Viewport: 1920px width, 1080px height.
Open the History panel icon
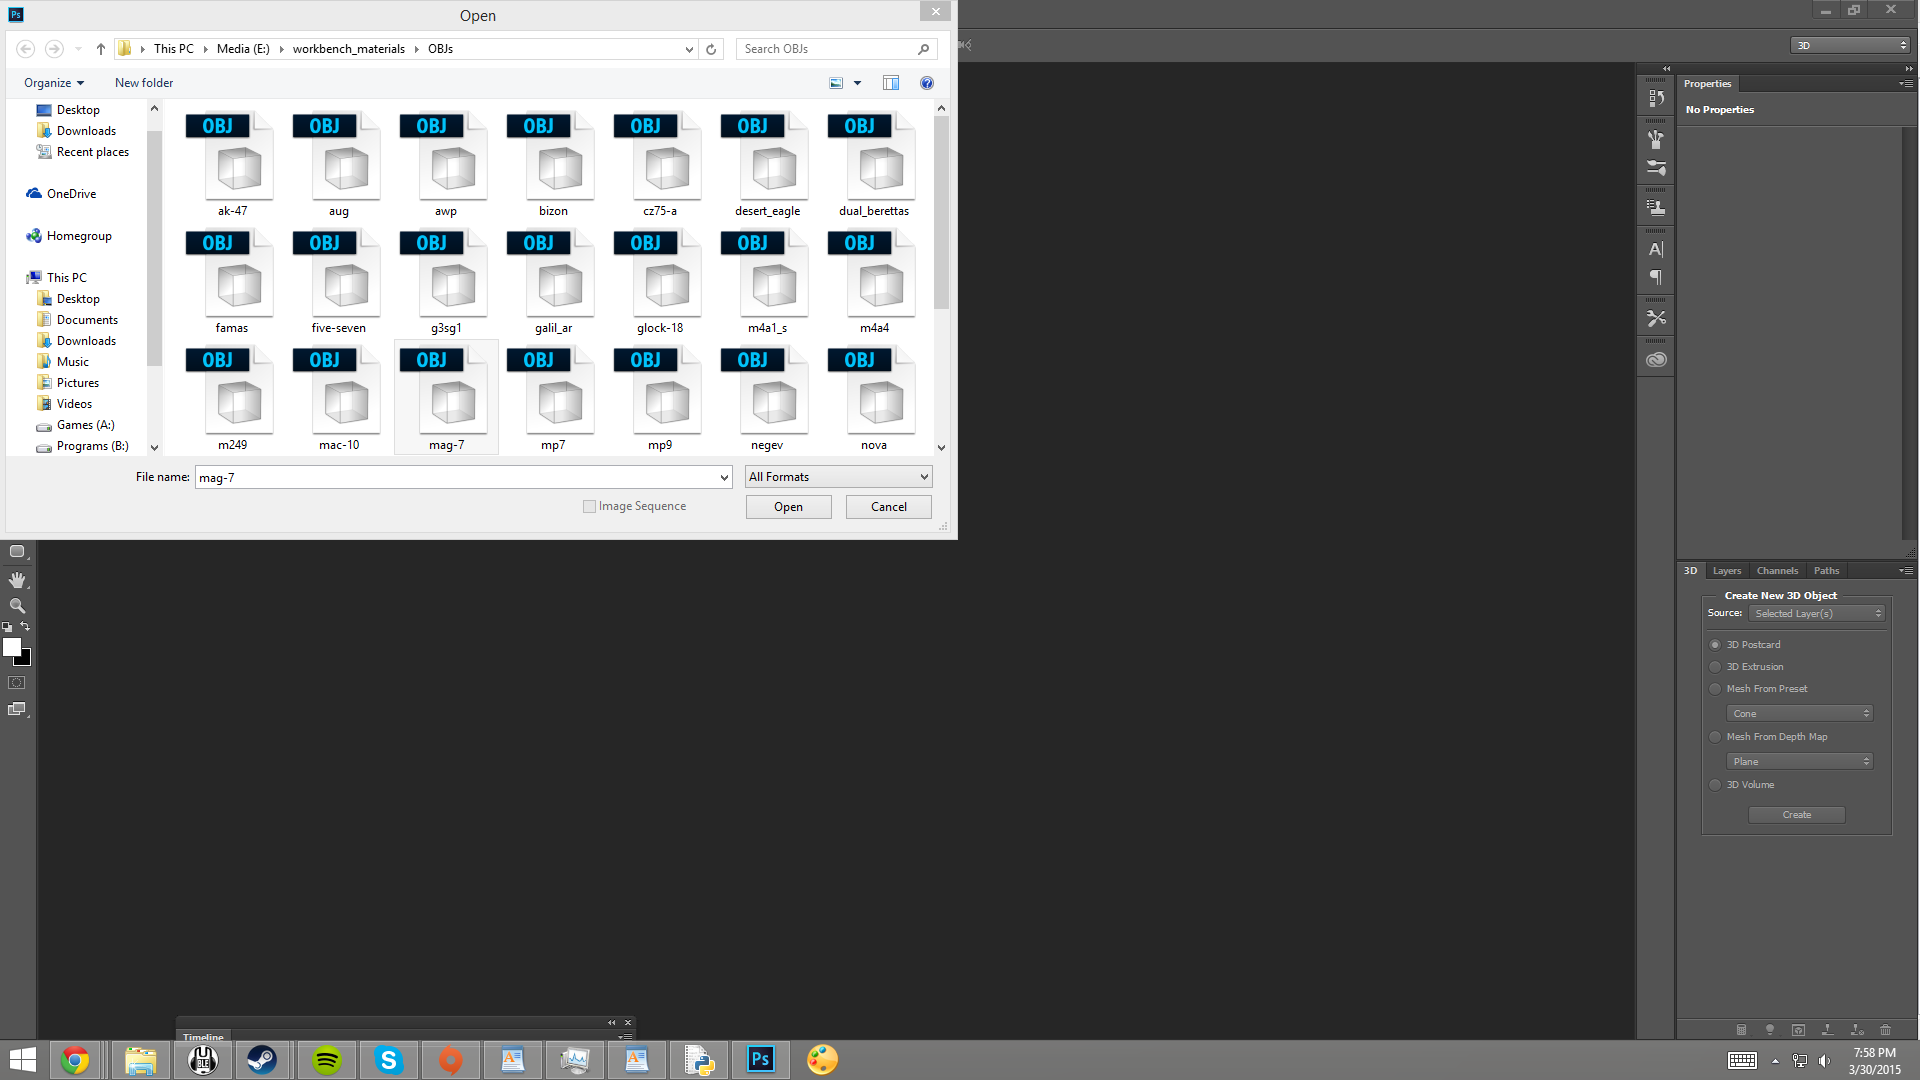1656,98
